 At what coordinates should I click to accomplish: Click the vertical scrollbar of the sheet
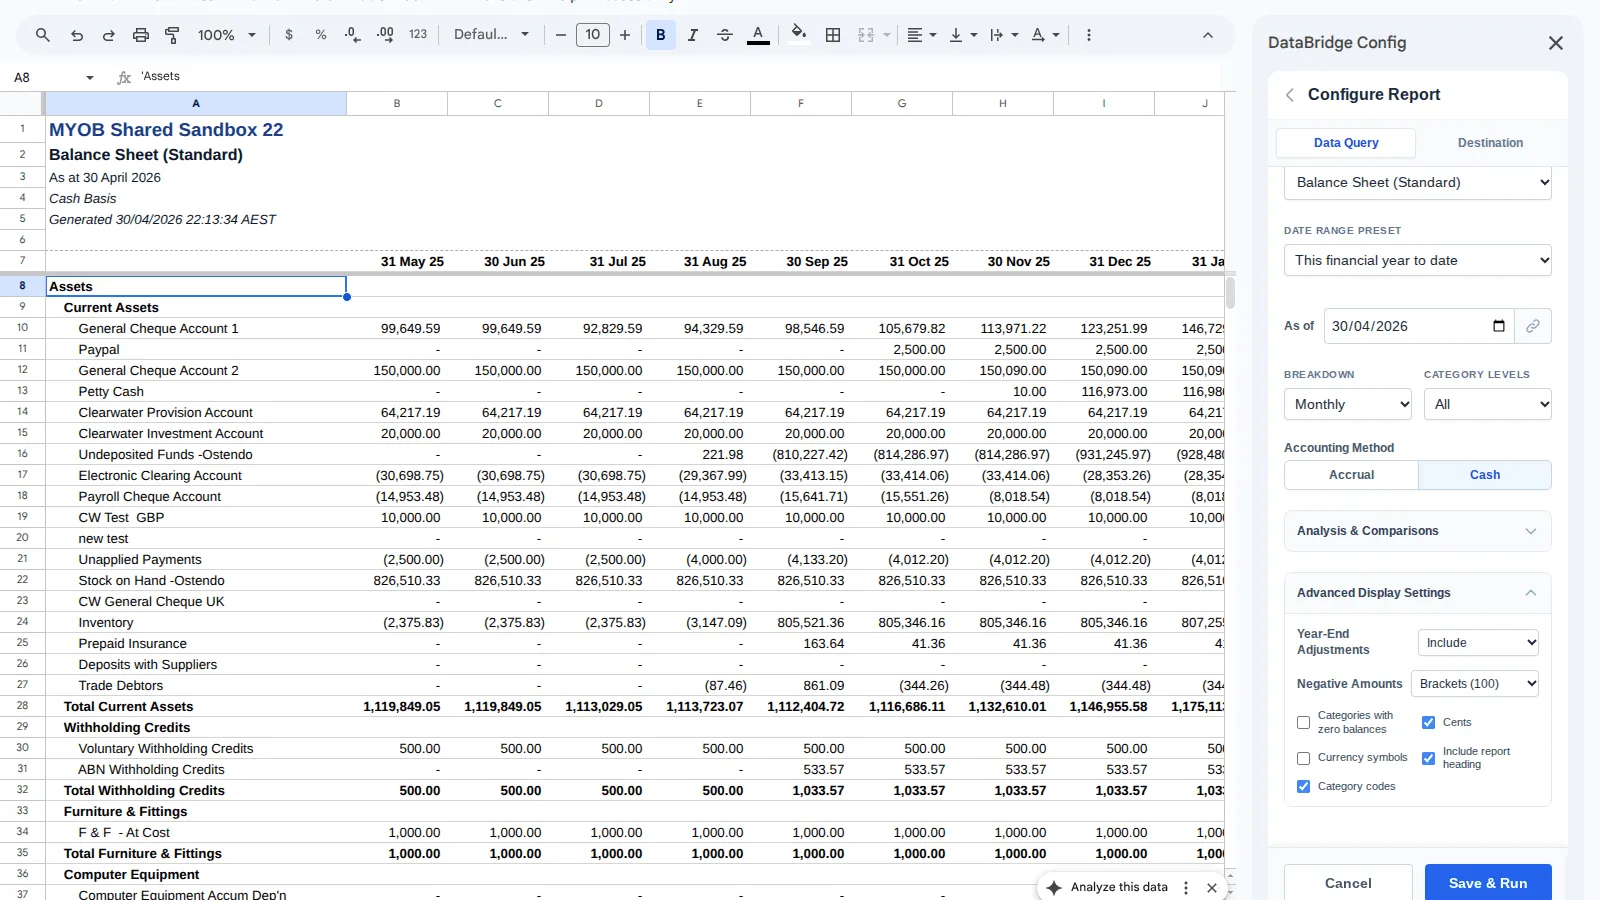(x=1230, y=292)
